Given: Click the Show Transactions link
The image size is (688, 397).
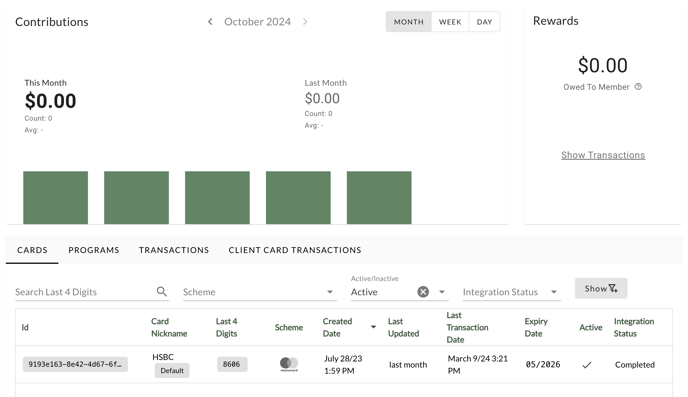Looking at the screenshot, I should coord(603,155).
